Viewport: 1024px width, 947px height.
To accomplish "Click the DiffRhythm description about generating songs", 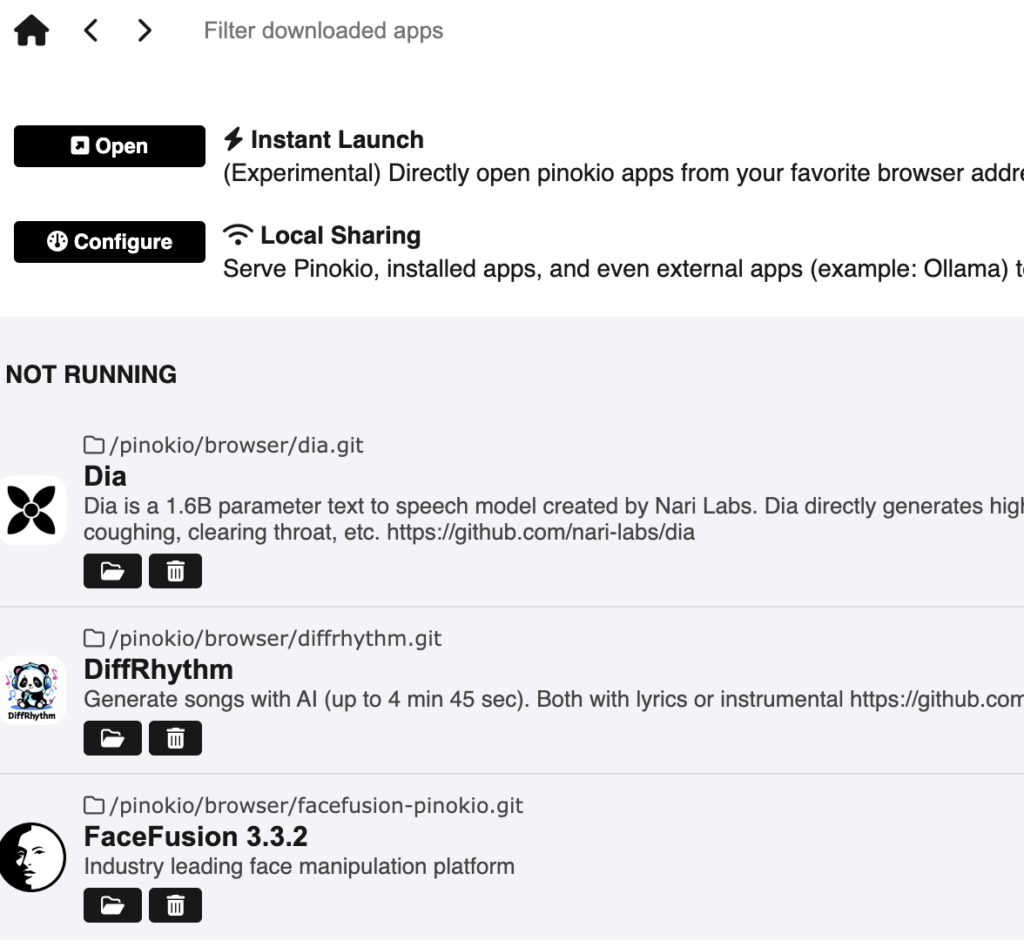I will [554, 699].
